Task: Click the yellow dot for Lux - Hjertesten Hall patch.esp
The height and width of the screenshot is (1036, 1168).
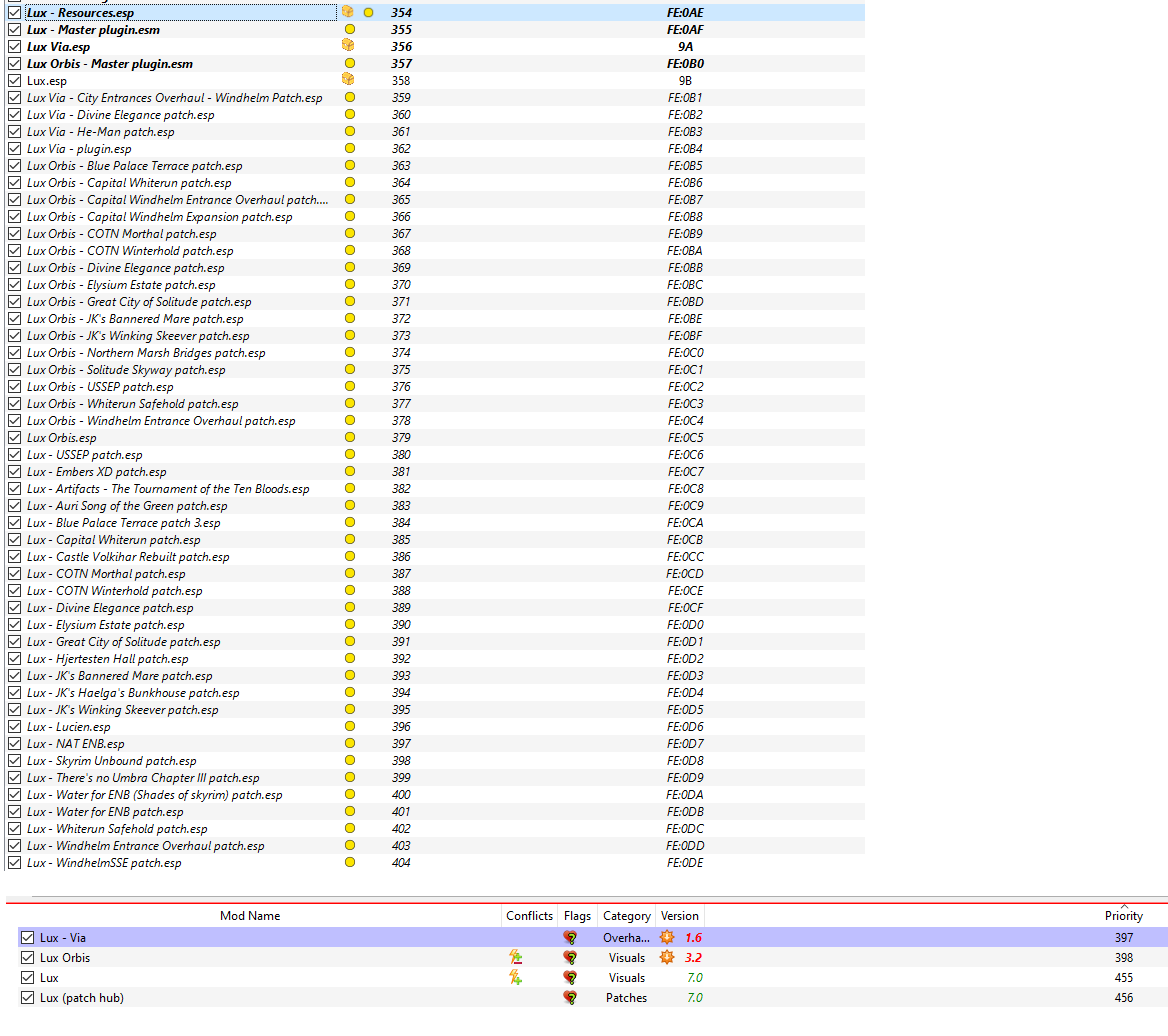Action: coord(349,658)
